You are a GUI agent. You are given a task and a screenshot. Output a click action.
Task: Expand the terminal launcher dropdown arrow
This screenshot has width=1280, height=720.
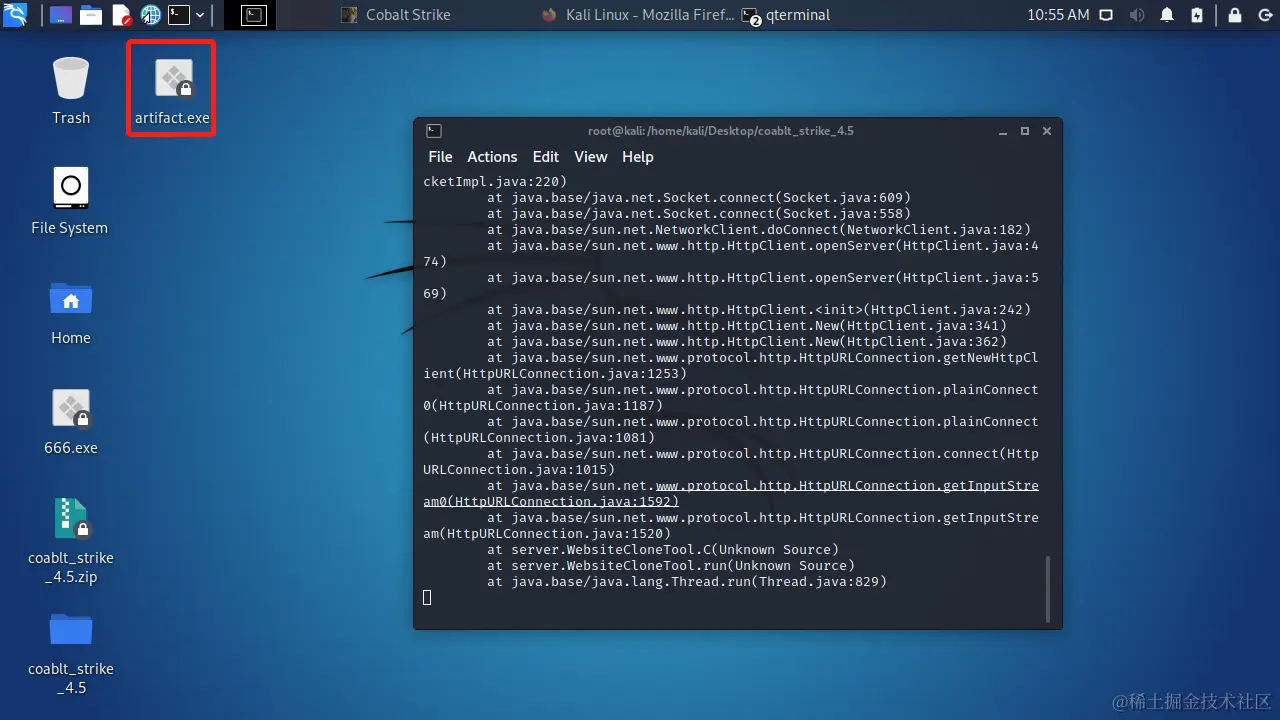[201, 15]
